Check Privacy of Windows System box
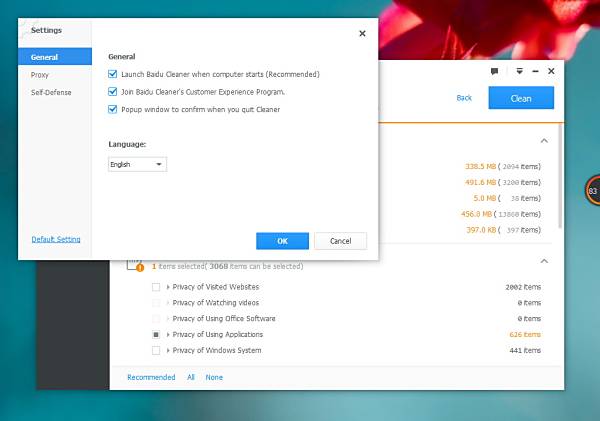 [x=156, y=350]
